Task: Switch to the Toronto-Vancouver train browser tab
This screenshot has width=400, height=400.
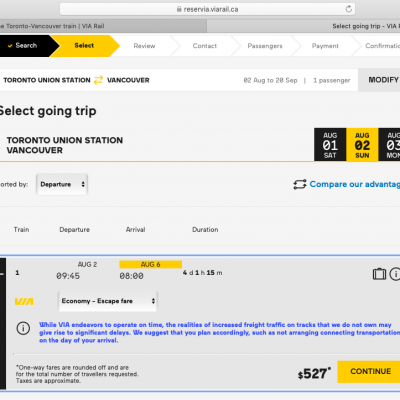Action: coord(103,26)
